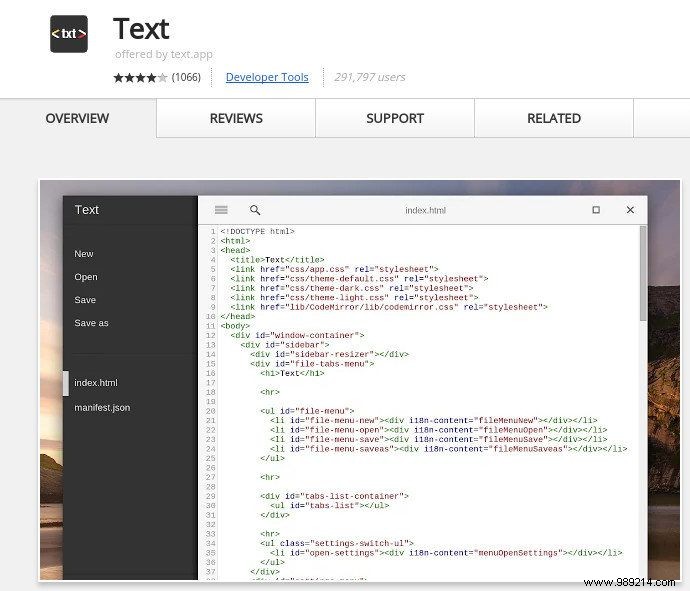Open the Overview tab

(x=77, y=118)
